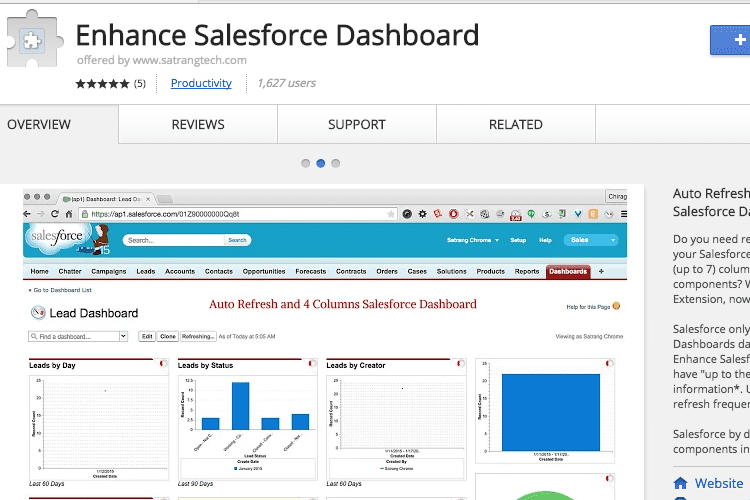Select the first carousel dot
Viewport: 750px width, 500px height.
[x=306, y=164]
